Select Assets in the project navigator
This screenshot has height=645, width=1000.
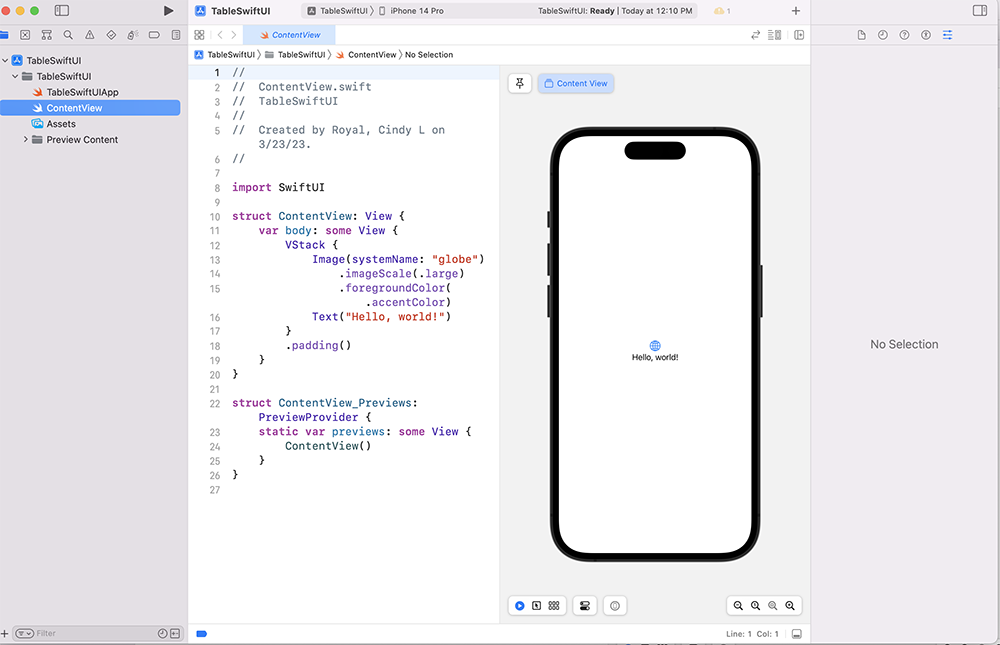pyautogui.click(x=60, y=124)
